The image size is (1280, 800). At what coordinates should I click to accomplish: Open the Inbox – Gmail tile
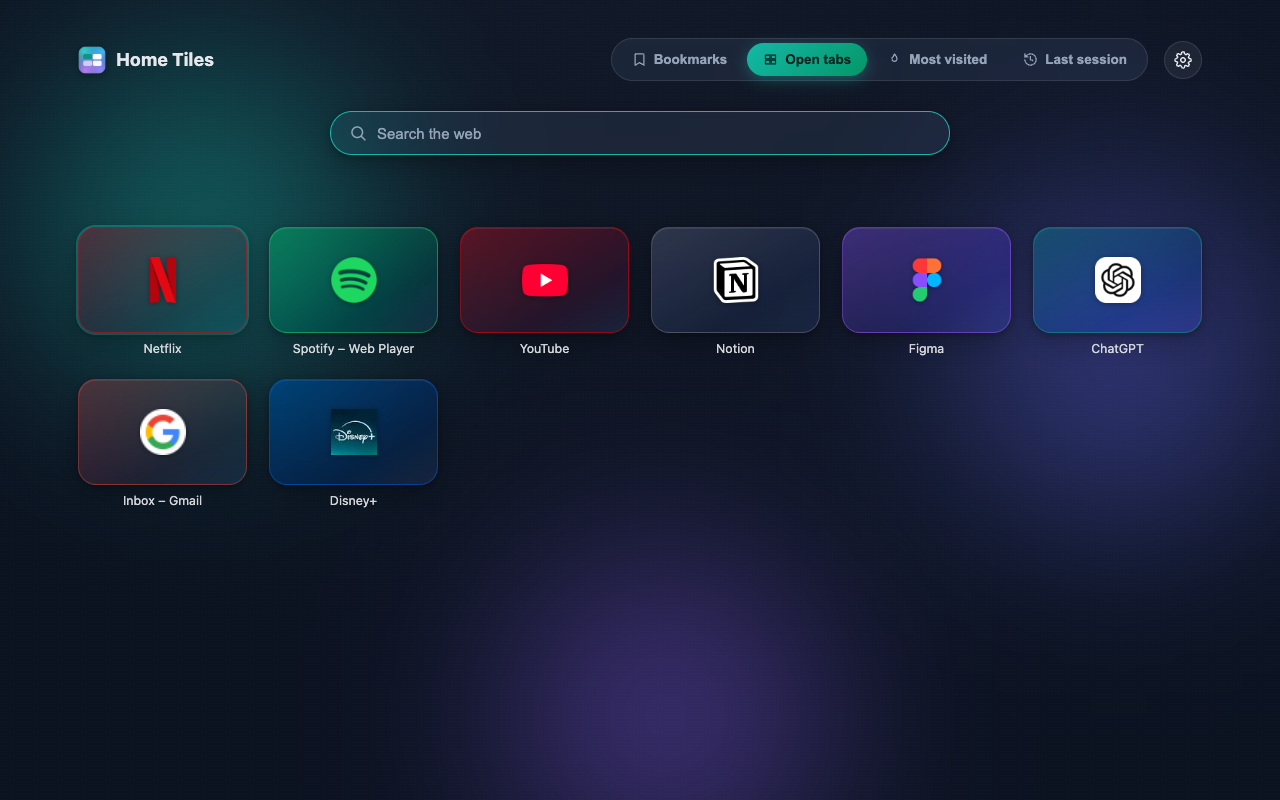point(162,432)
